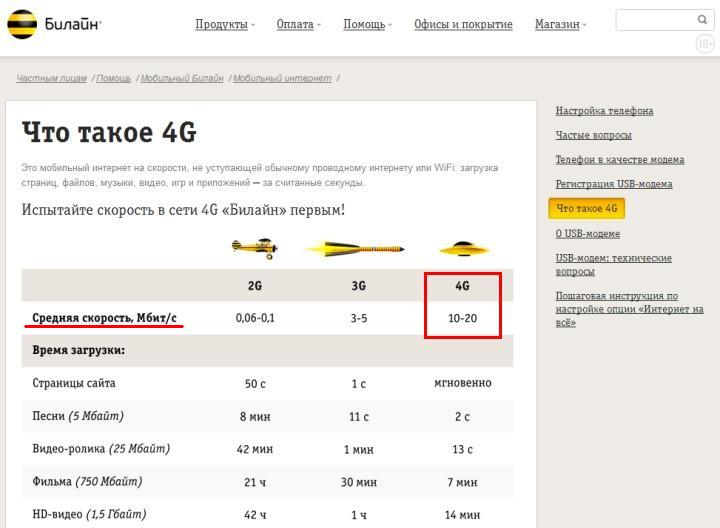720x528 pixels.
Task: Open Частые вопросы sidebar link
Action: point(593,135)
